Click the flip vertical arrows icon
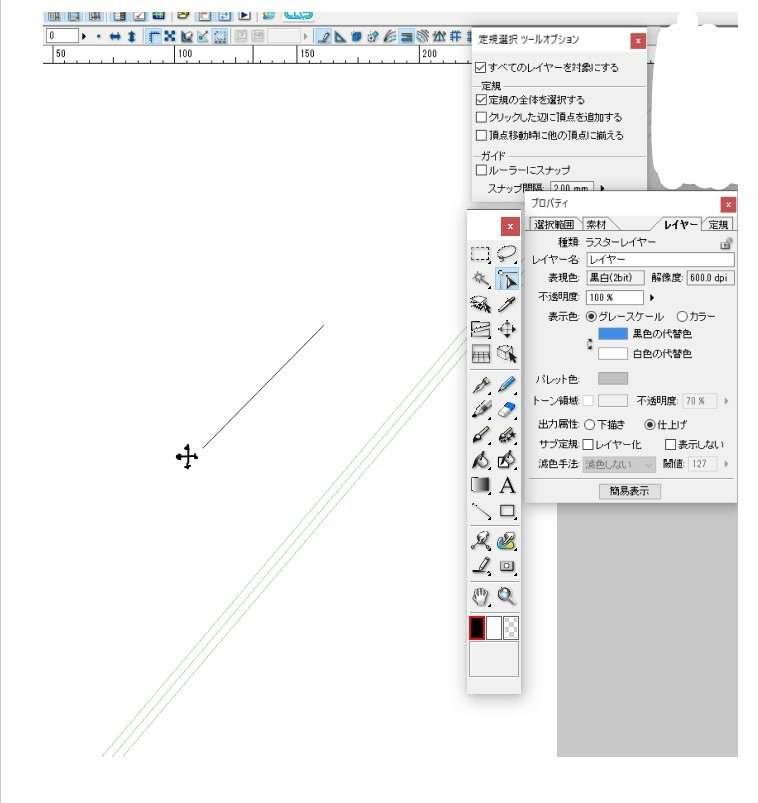758x803 pixels. (x=132, y=36)
